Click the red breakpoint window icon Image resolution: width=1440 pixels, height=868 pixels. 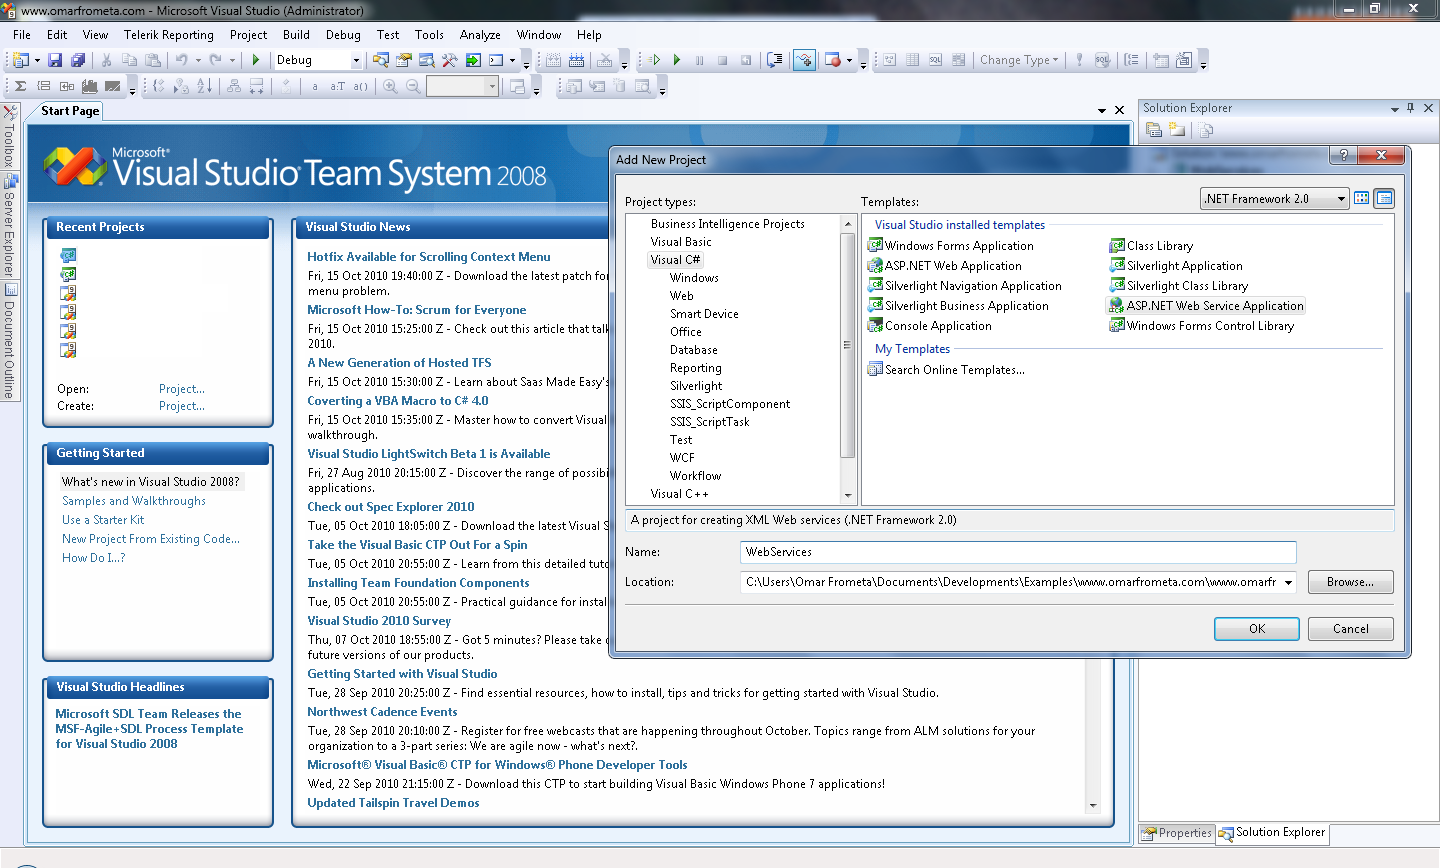point(833,60)
